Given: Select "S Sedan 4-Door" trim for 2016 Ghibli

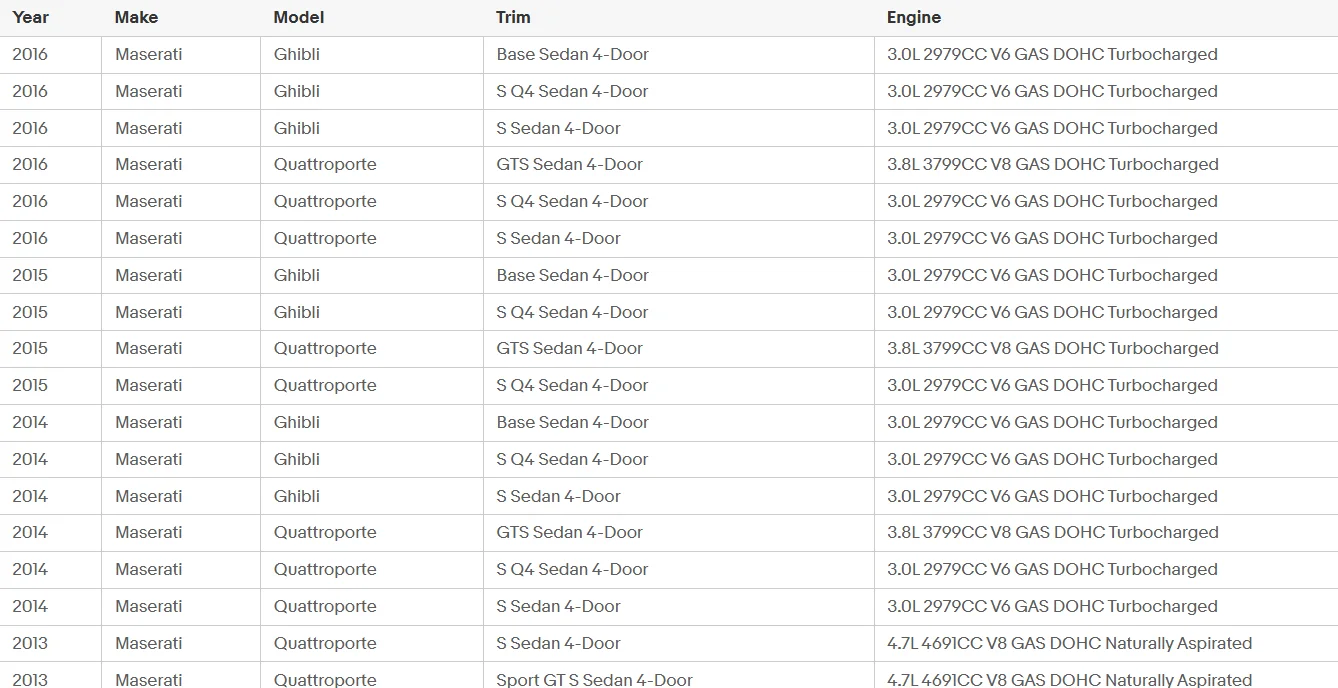Looking at the screenshot, I should (559, 128).
